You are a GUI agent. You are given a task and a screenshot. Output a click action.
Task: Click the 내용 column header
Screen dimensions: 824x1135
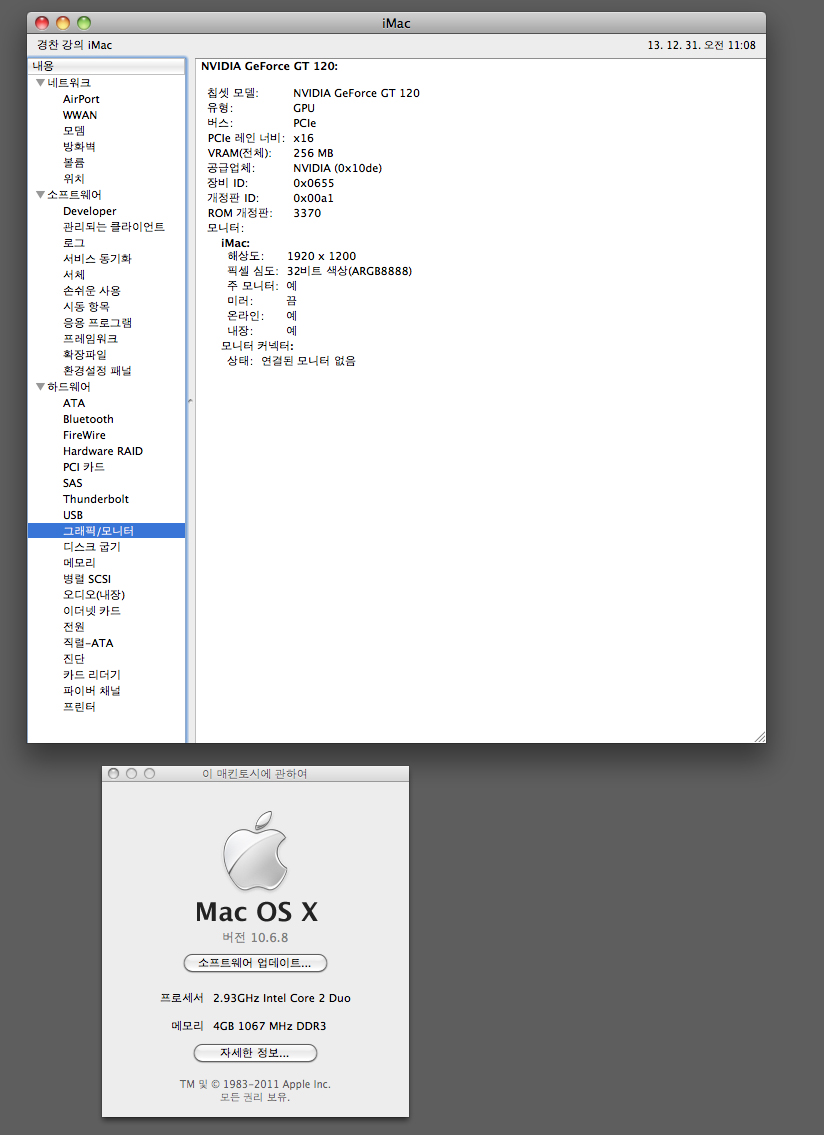[x=106, y=66]
